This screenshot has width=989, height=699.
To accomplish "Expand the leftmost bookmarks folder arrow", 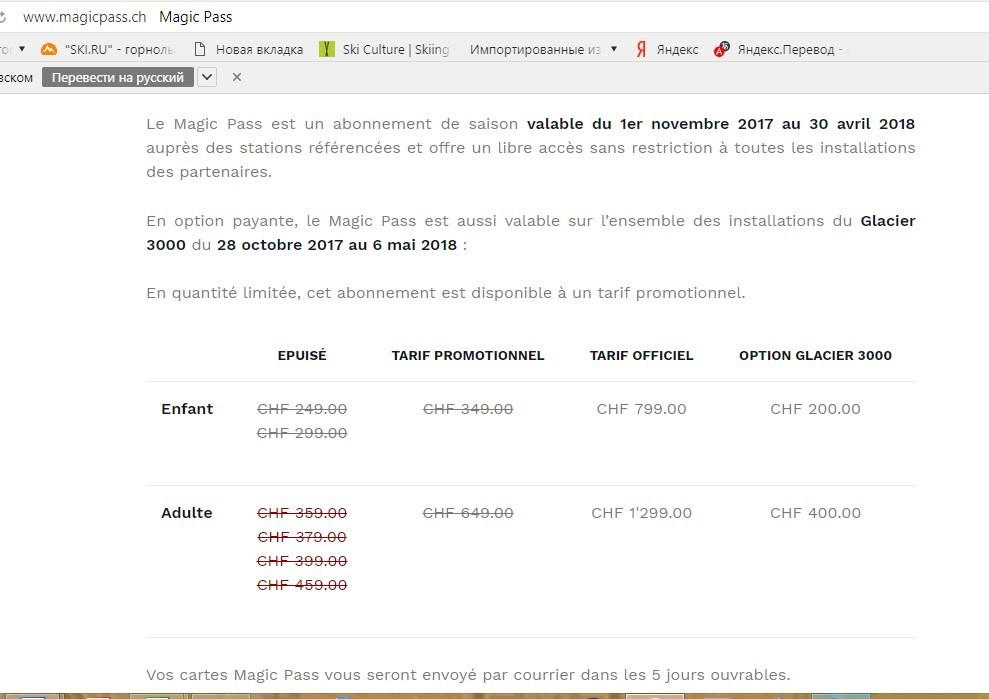I will pos(22,49).
